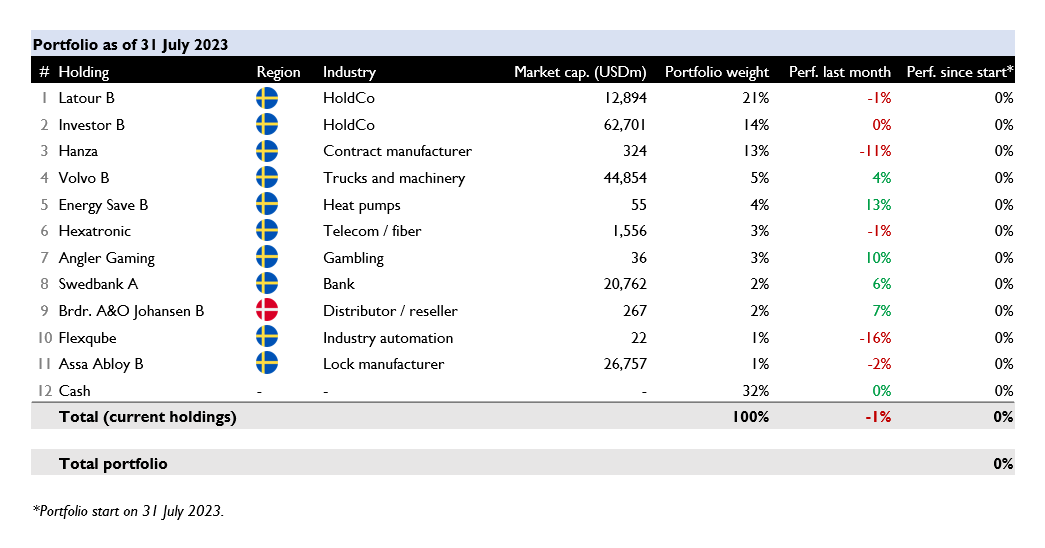Image resolution: width=1045 pixels, height=548 pixels.
Task: Click the Assa Abloy B holding name
Action: 101,364
